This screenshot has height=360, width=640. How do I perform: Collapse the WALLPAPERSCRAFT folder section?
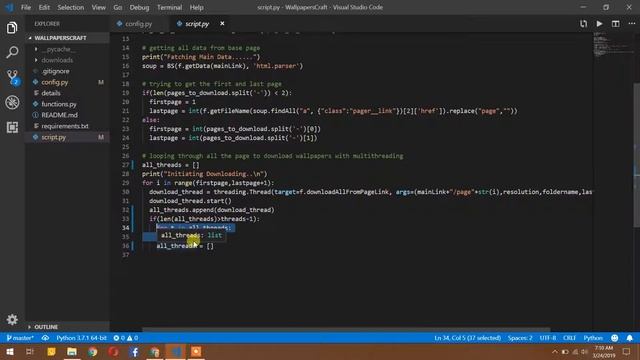[x=67, y=38]
